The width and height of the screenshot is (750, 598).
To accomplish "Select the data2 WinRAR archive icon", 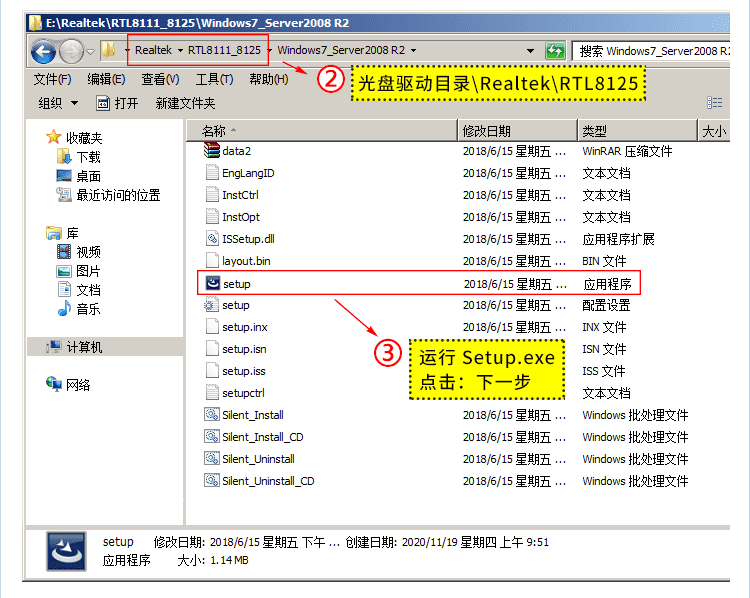I will point(211,150).
